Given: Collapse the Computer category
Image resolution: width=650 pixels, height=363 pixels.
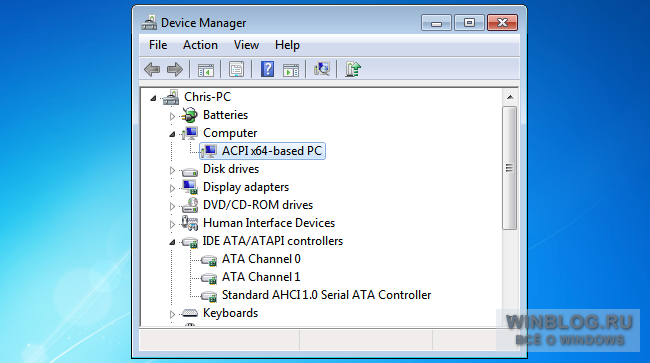Looking at the screenshot, I should point(172,134).
